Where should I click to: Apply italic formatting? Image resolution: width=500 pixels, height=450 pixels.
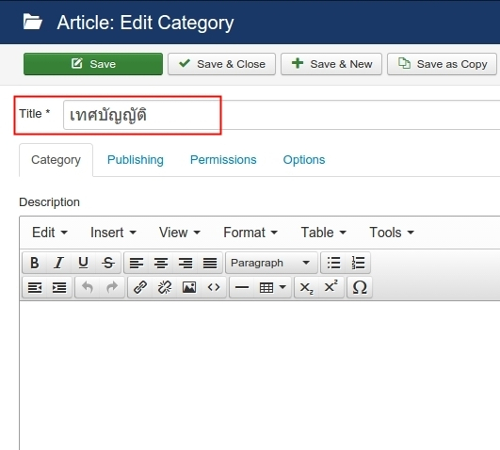pyautogui.click(x=59, y=263)
